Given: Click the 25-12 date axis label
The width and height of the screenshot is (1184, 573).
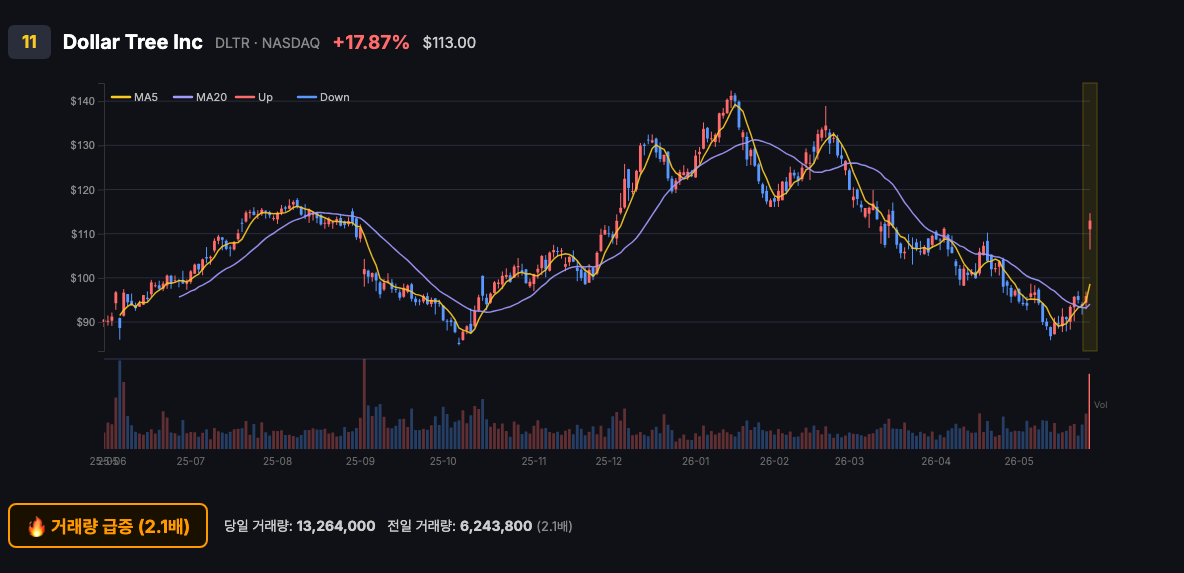Looking at the screenshot, I should tap(609, 461).
